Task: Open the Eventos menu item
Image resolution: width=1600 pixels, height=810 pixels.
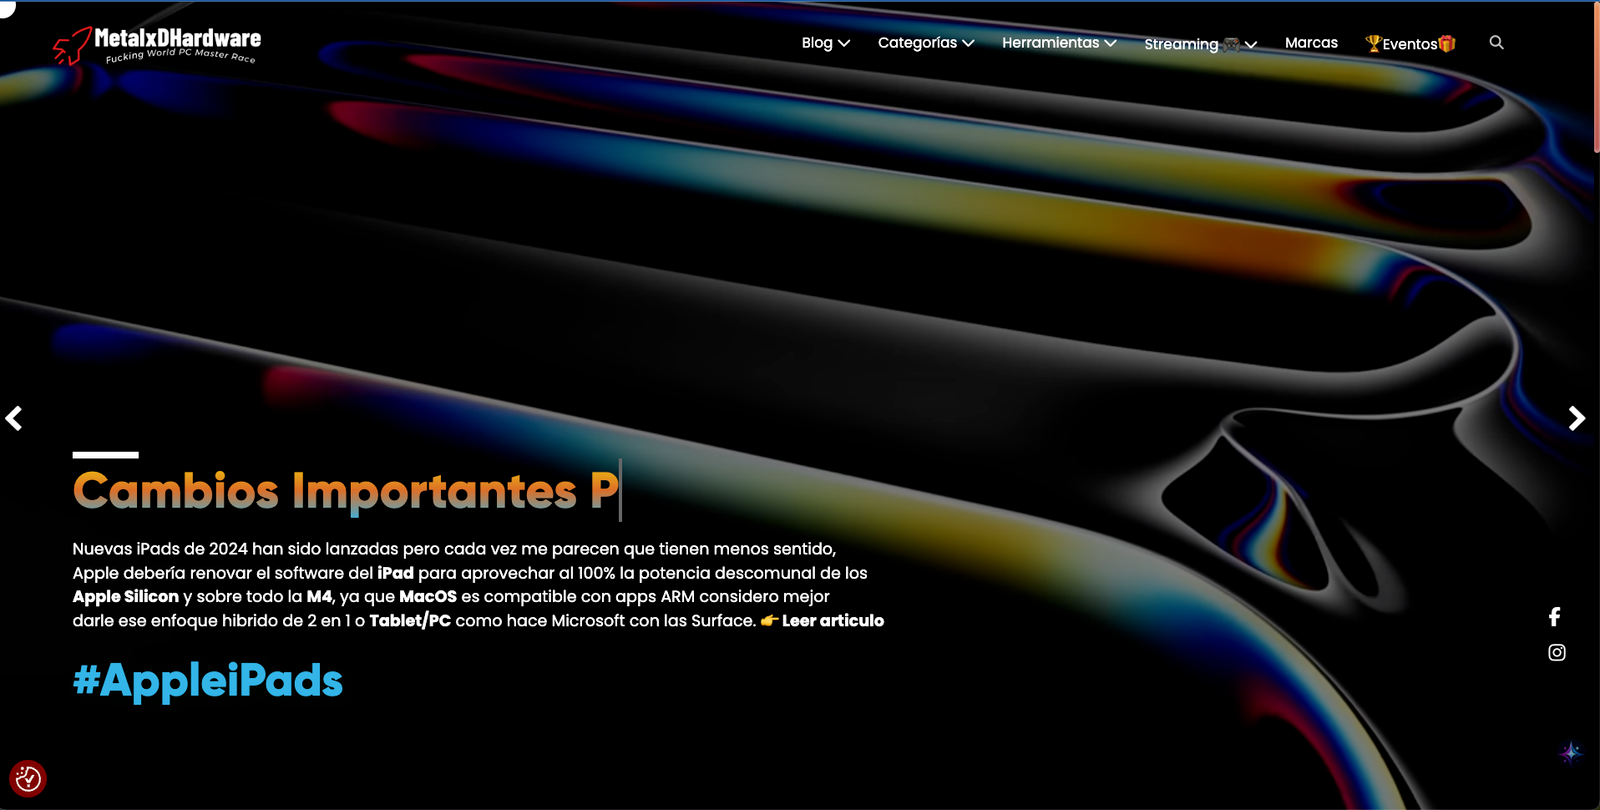Action: [1411, 44]
